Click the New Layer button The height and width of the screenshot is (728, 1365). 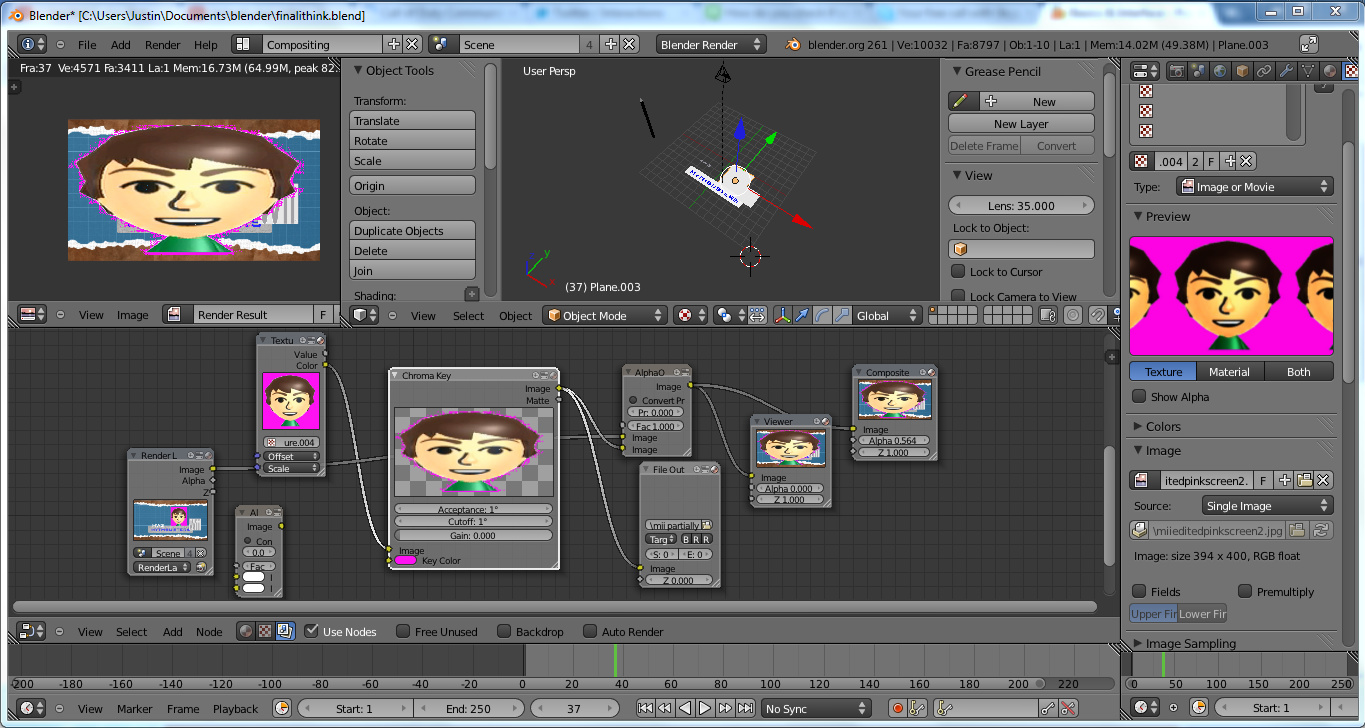[x=1021, y=123]
